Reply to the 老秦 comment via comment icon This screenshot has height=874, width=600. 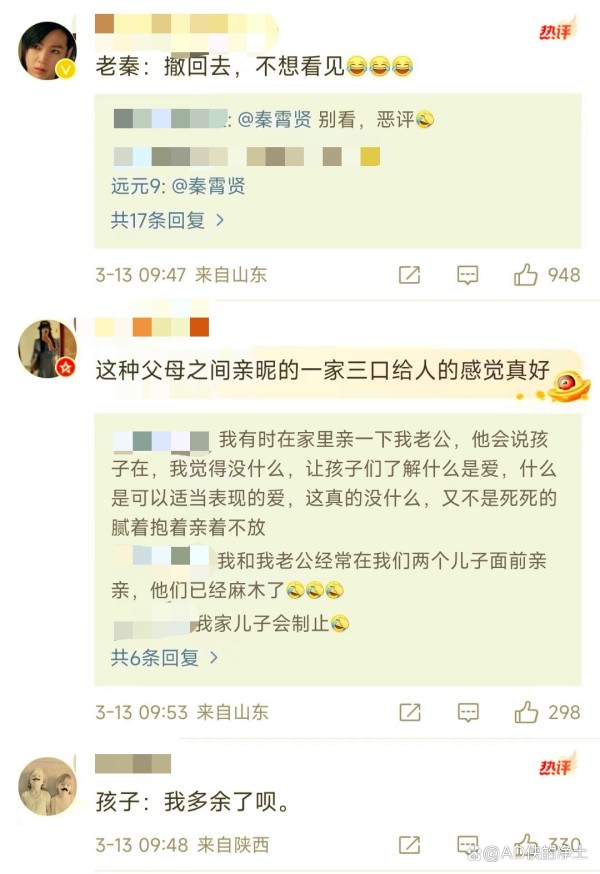pos(467,275)
